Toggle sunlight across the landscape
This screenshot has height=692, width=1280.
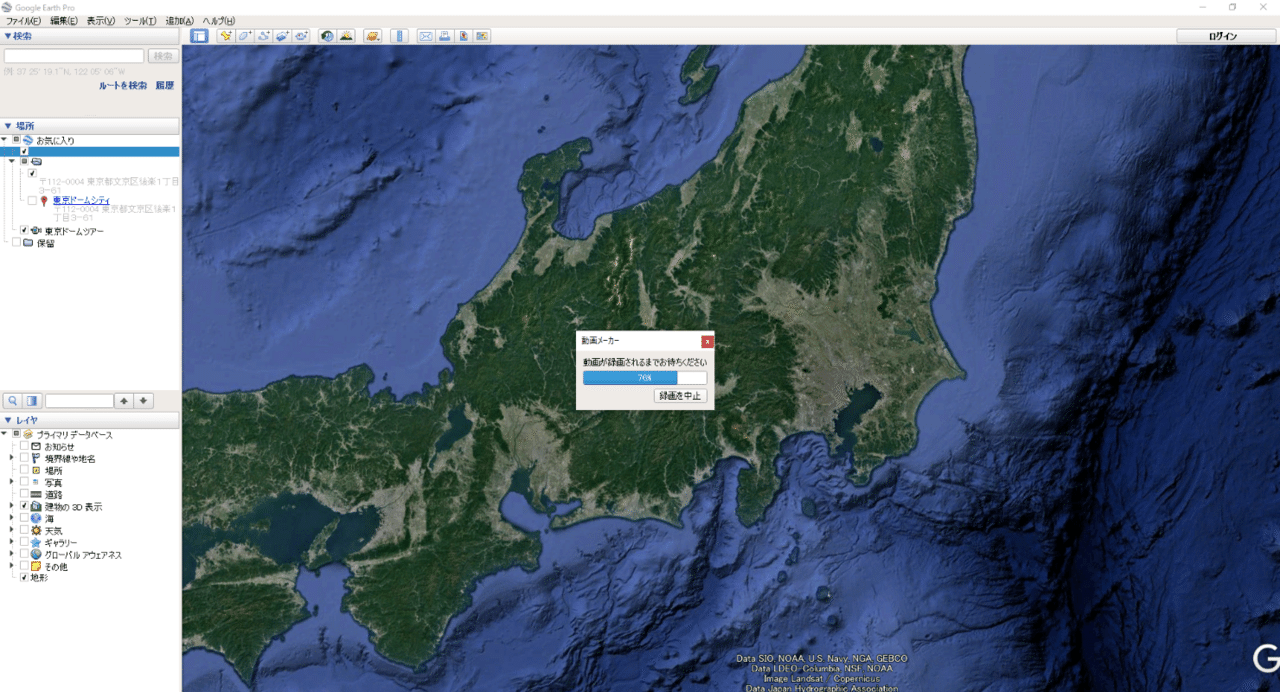[x=347, y=36]
